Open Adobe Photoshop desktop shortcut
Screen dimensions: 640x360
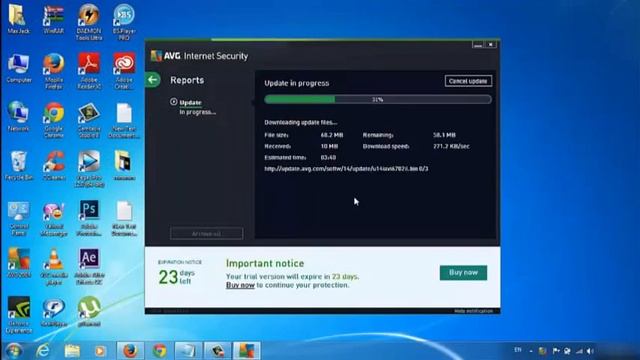pyautogui.click(x=89, y=218)
